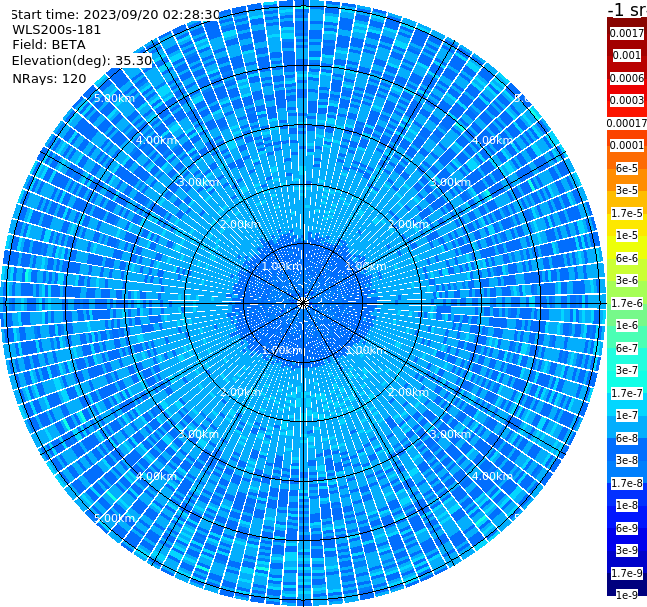Click the 0.00017 colorbar label
The width and height of the screenshot is (647, 607).
627,123
